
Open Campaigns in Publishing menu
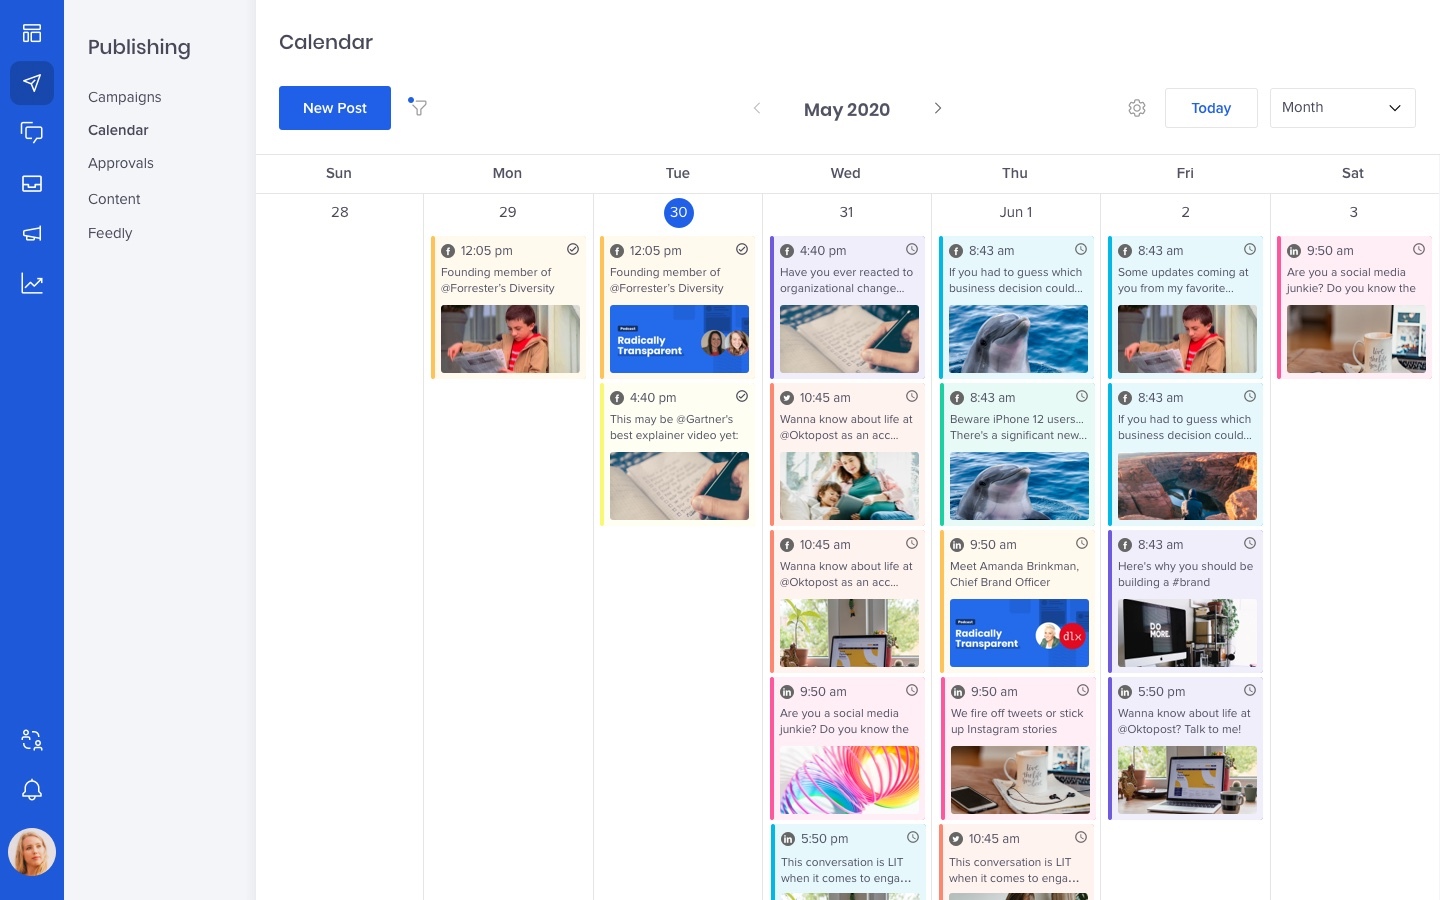125,97
